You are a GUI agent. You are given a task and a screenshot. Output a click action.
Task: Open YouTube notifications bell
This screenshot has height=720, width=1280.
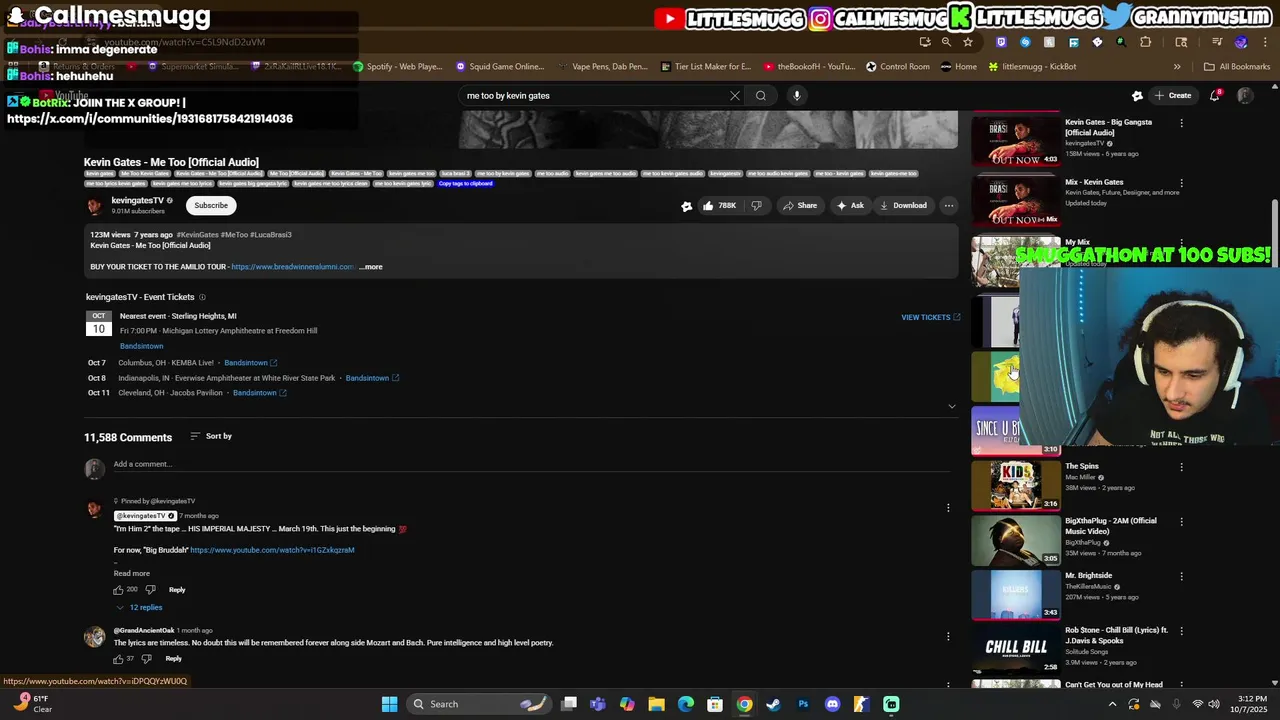(1215, 96)
